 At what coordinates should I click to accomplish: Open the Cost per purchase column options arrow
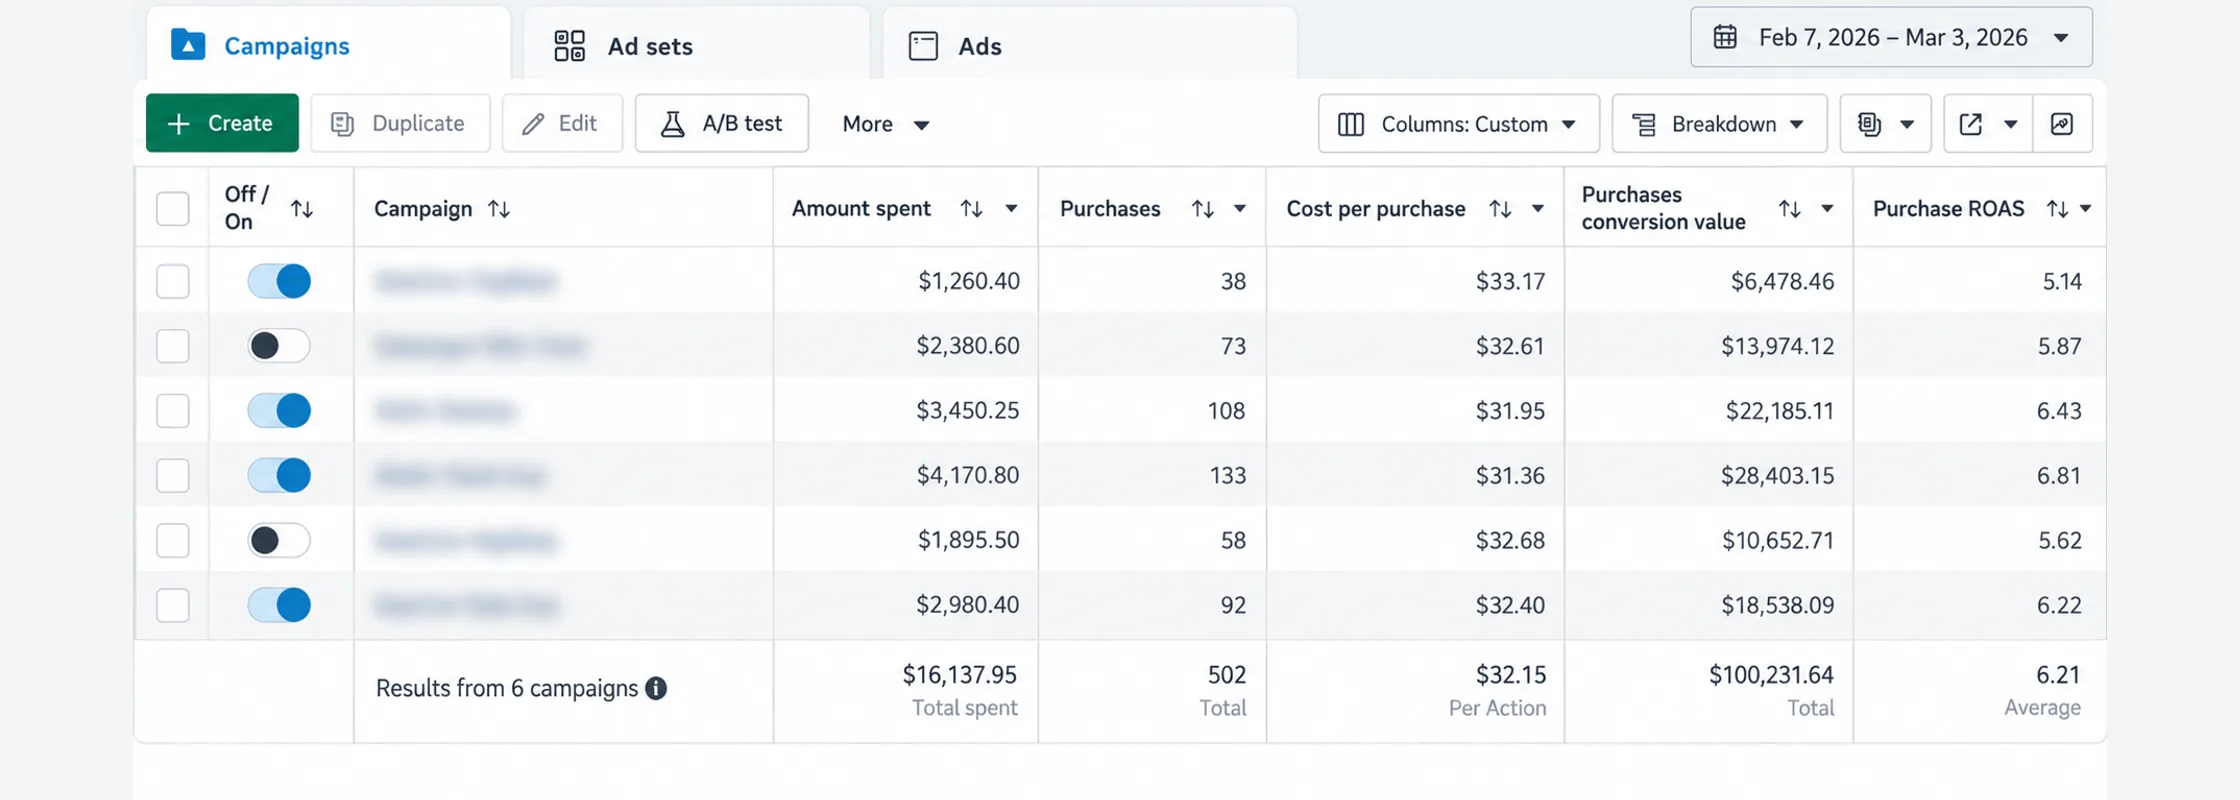click(1537, 209)
